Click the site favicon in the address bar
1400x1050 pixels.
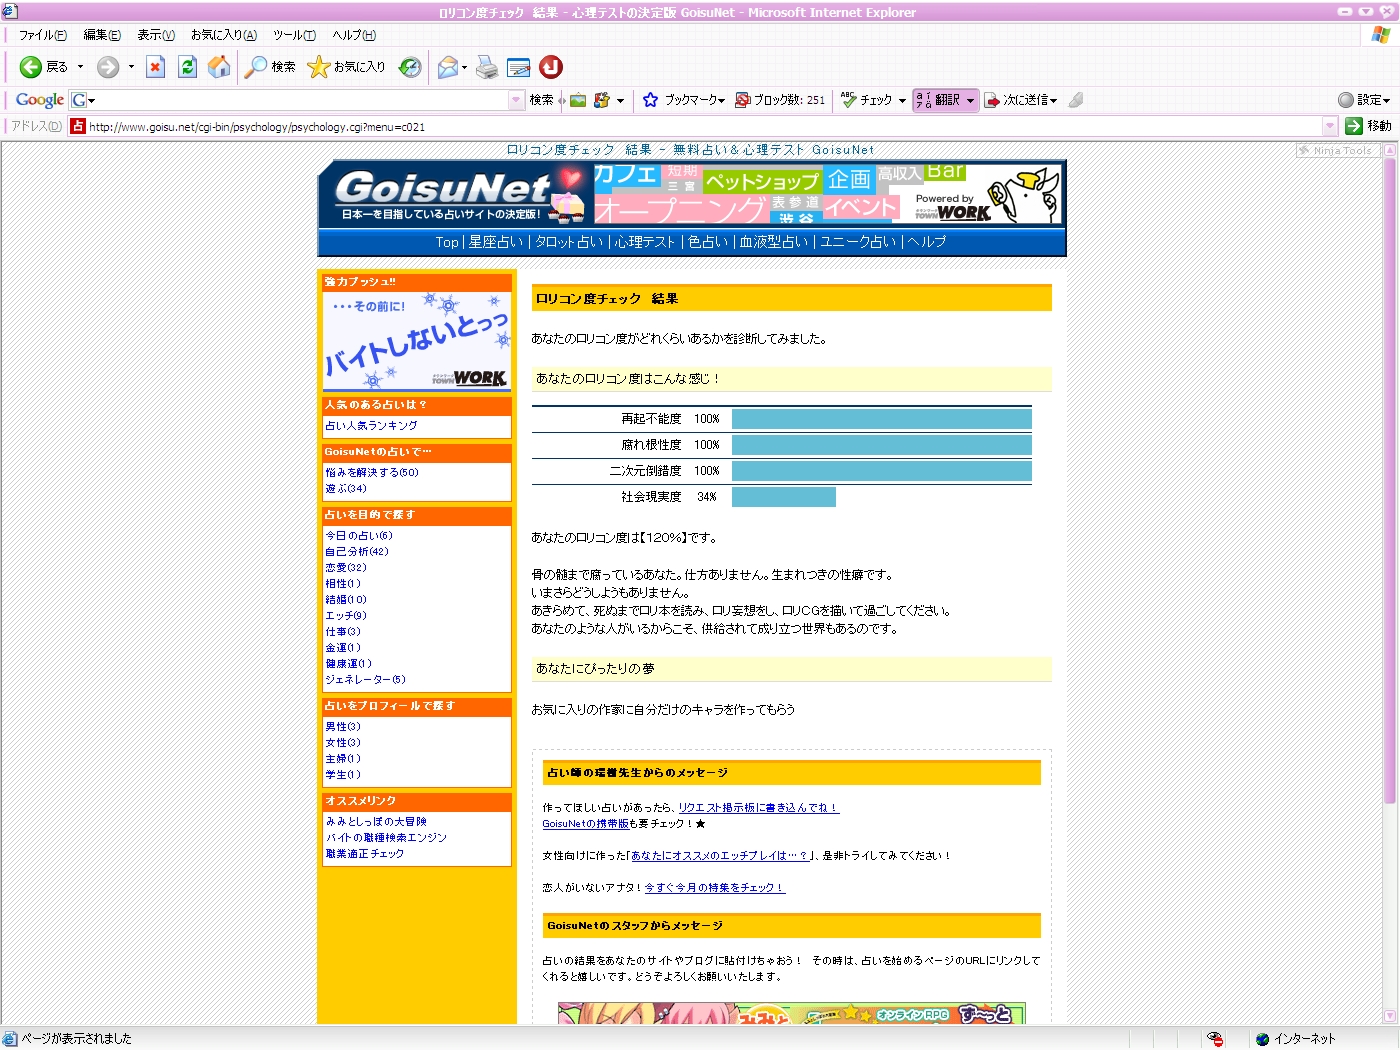click(x=78, y=126)
